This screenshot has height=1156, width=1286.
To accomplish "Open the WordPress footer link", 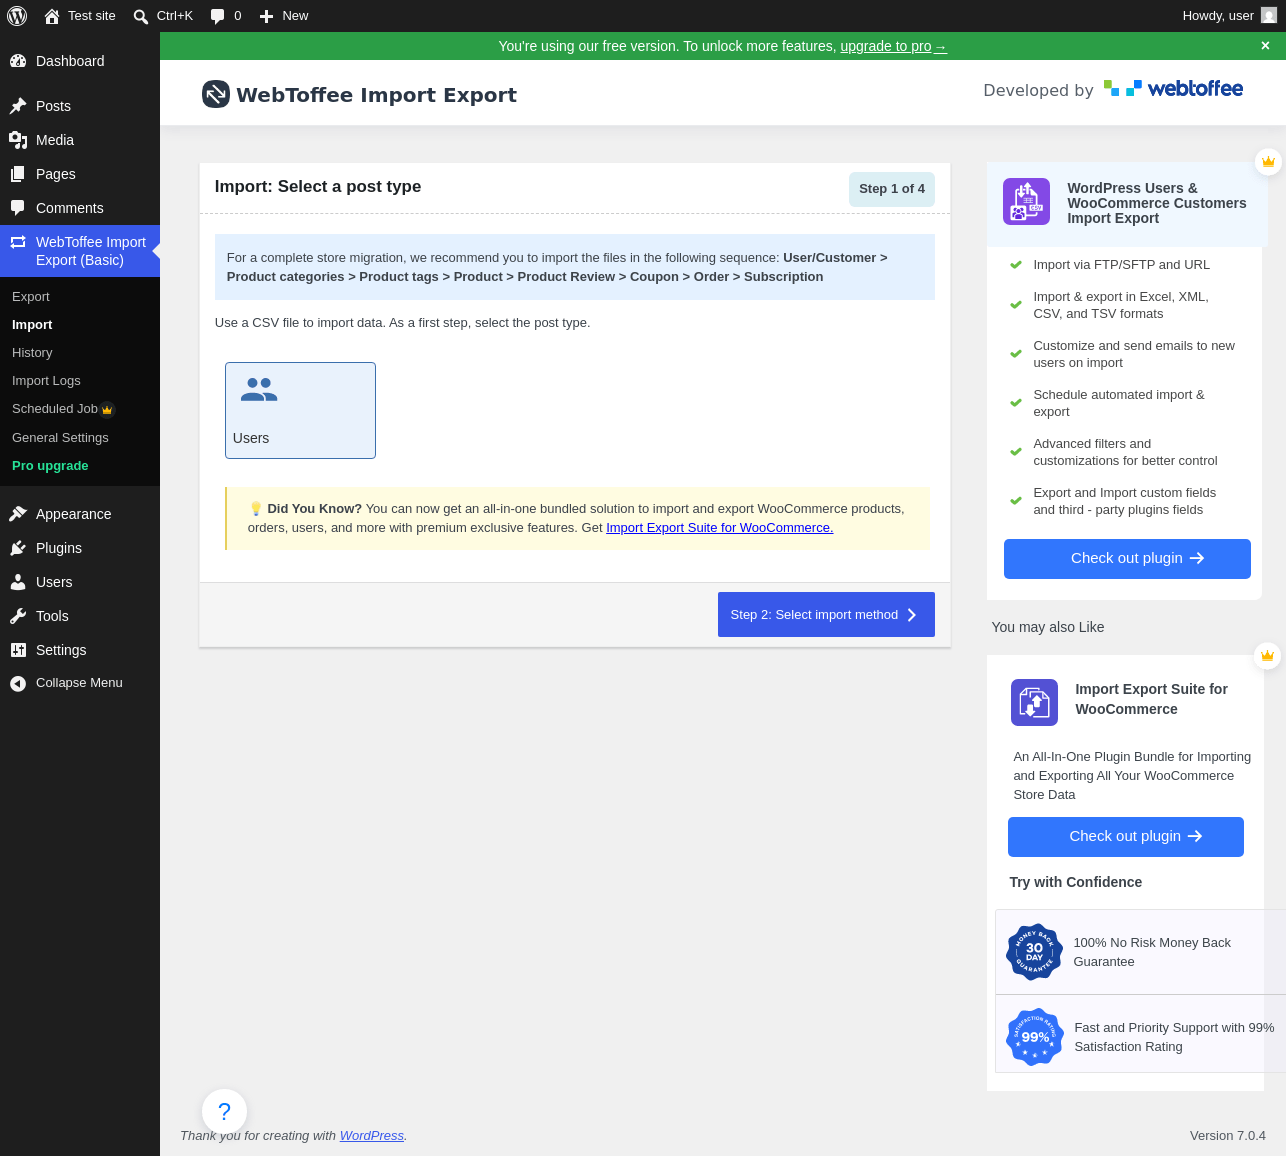I will coord(372,1136).
